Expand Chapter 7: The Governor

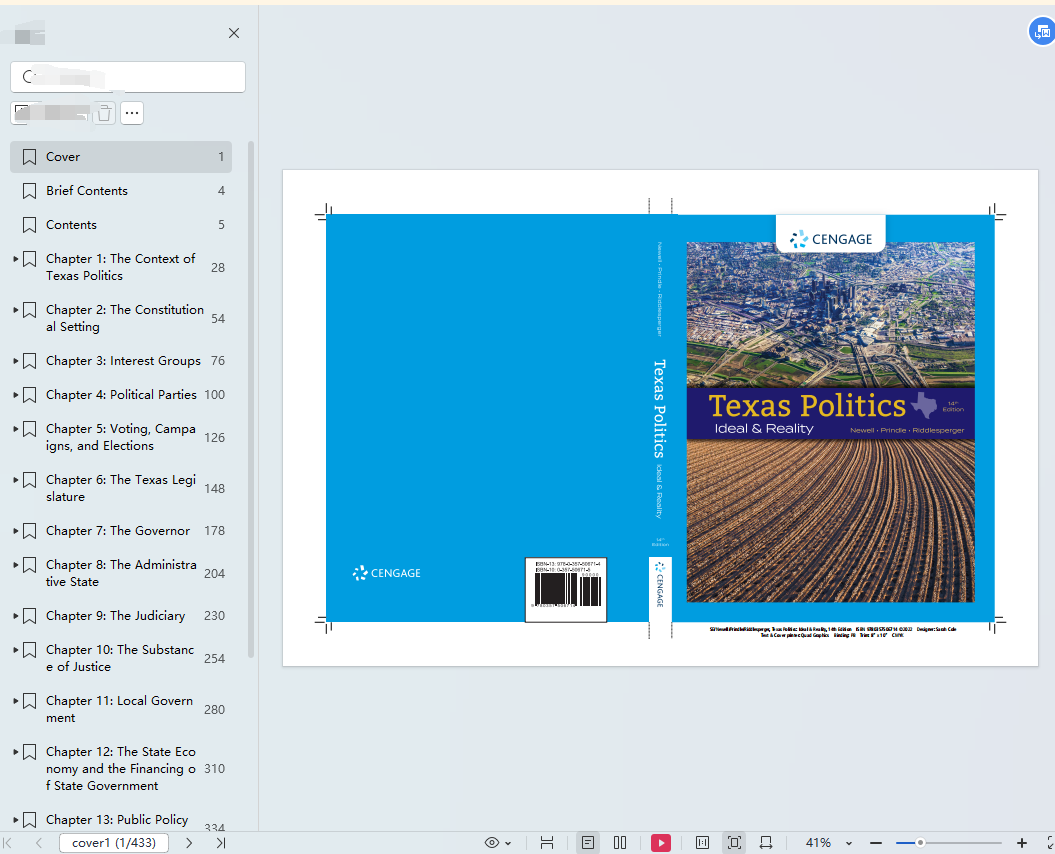click(15, 531)
